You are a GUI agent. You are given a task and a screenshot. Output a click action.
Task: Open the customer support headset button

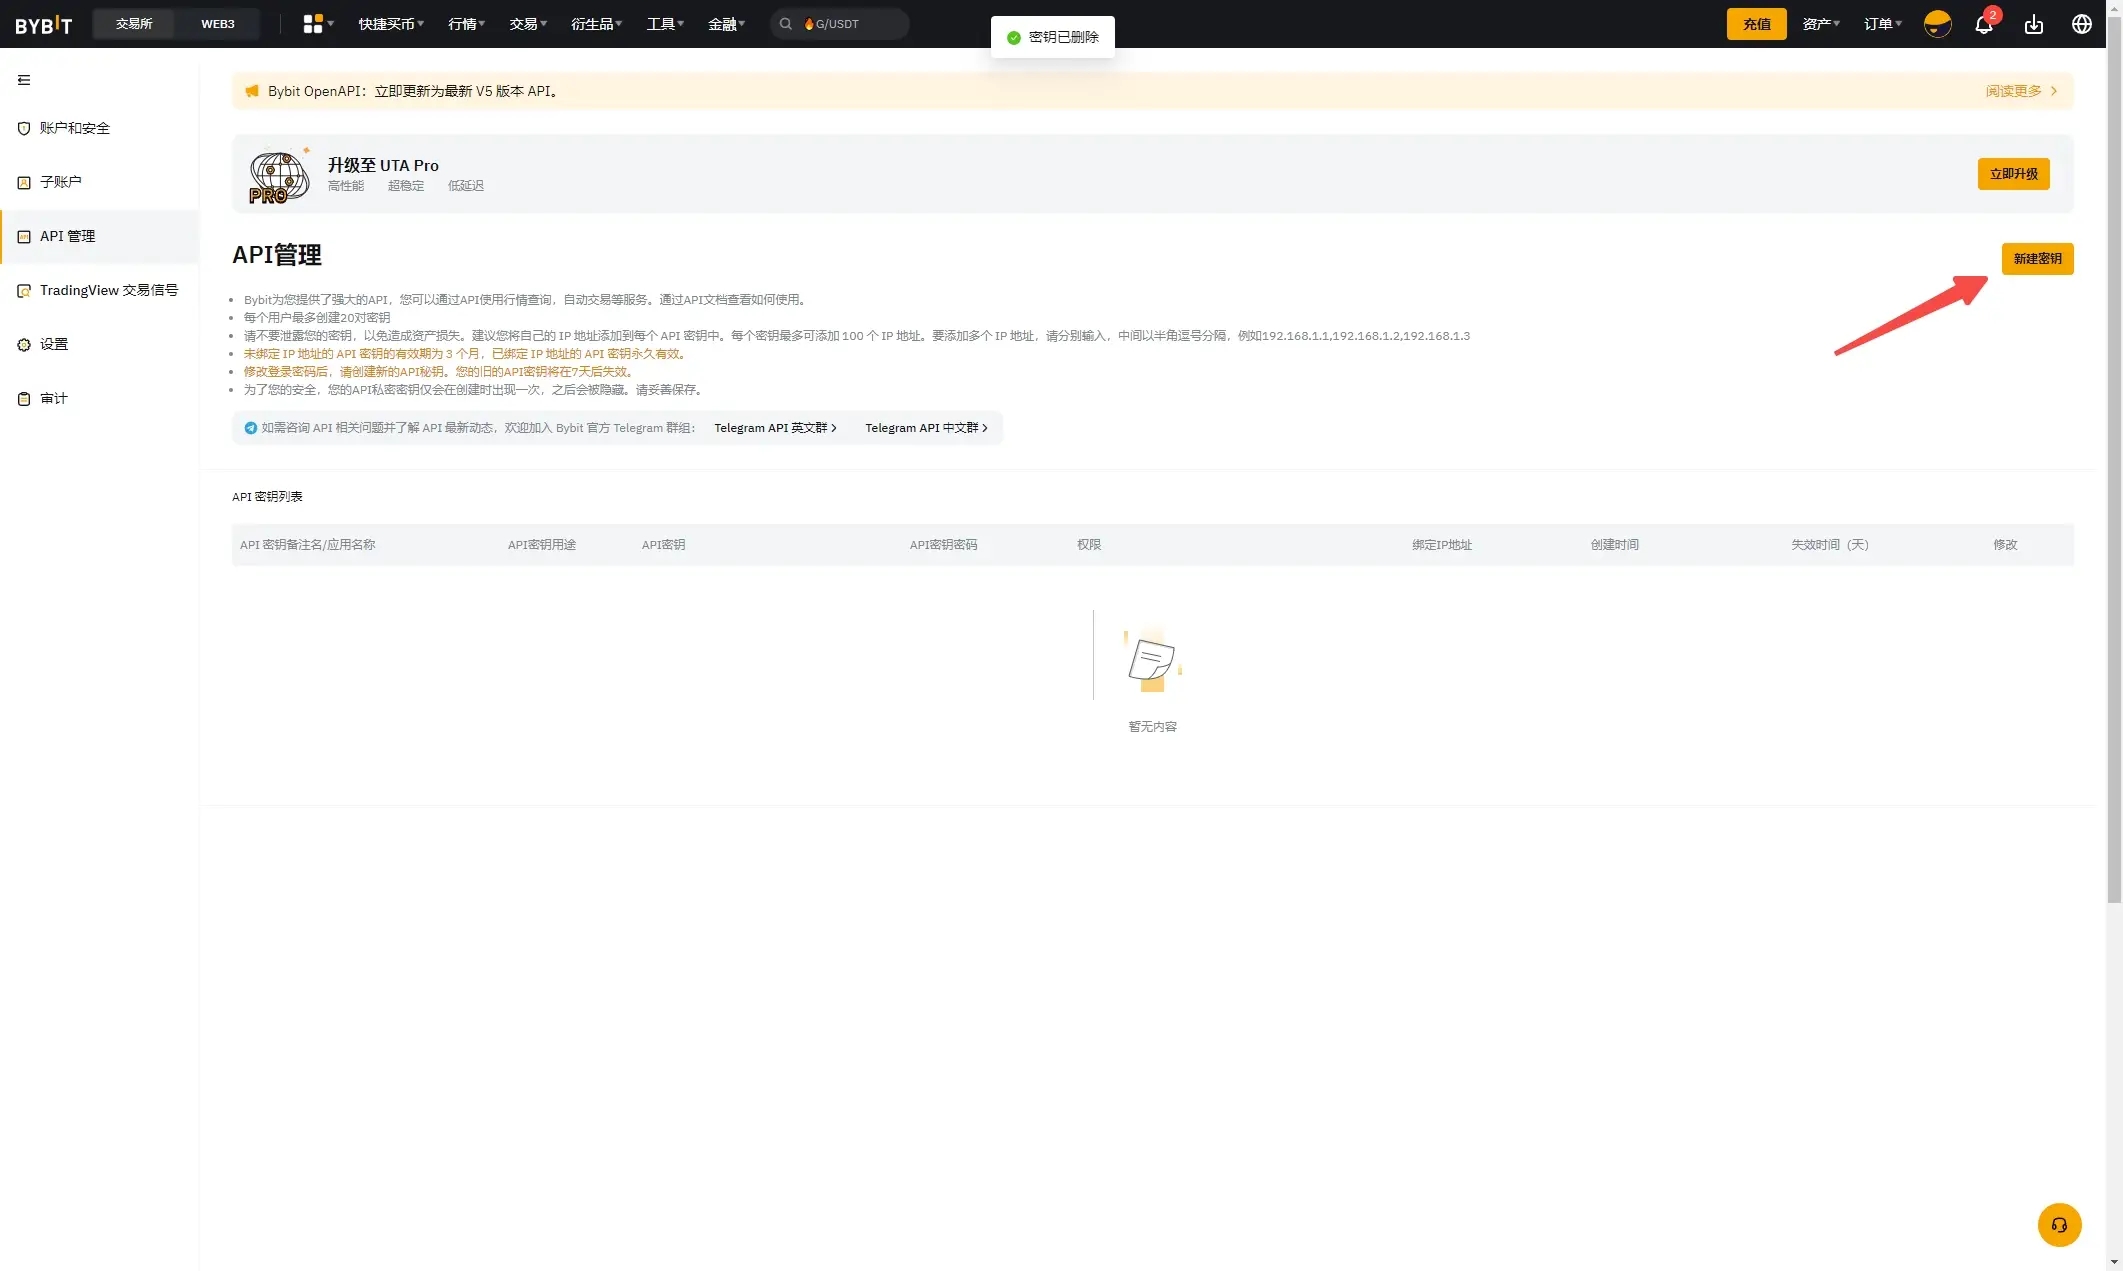[2059, 1225]
